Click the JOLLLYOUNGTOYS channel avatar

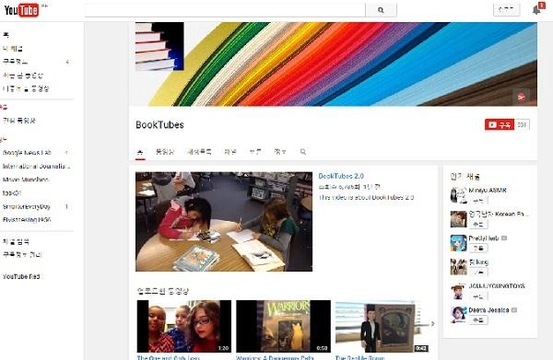(x=458, y=291)
